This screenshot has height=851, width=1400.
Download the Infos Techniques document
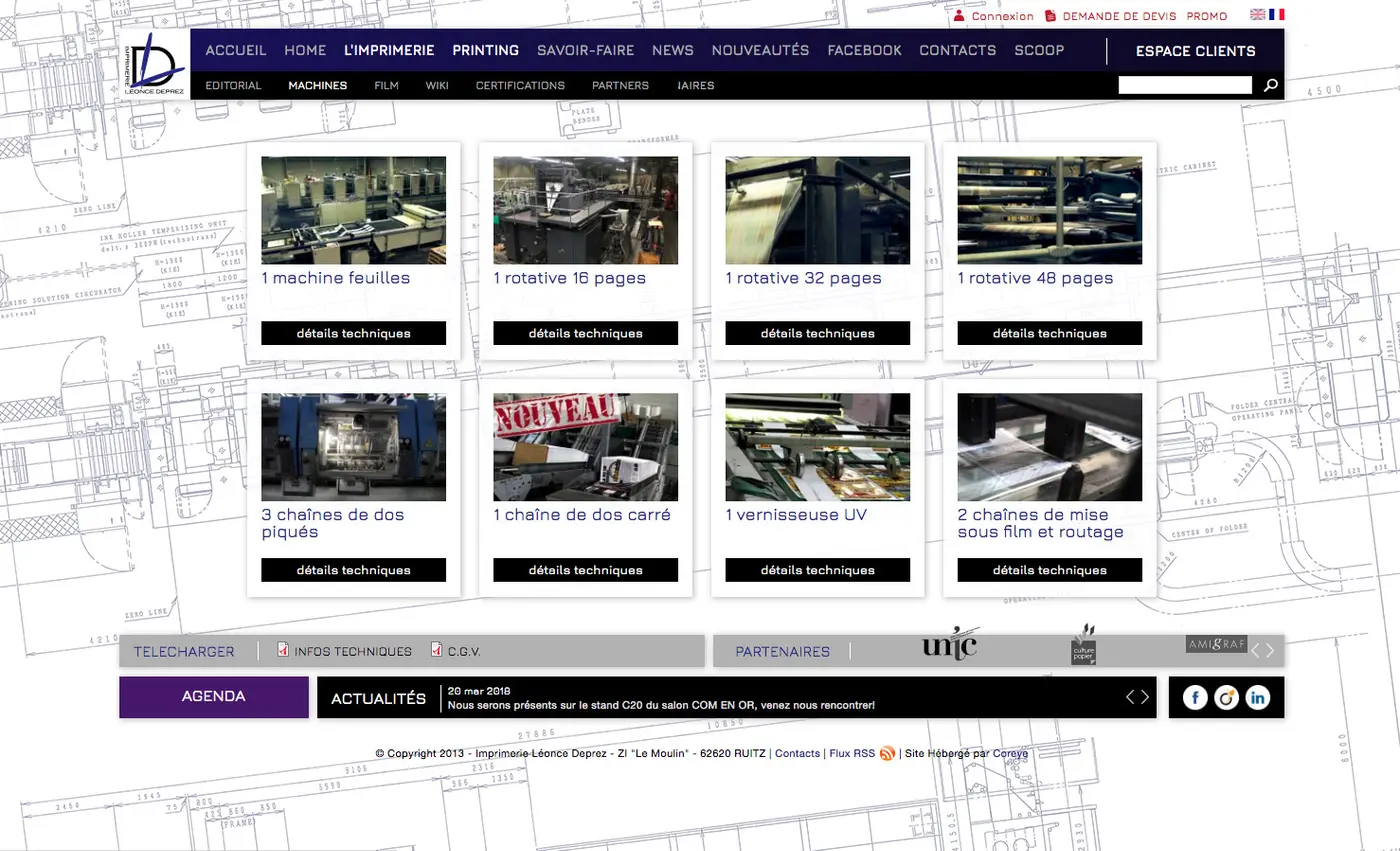click(x=353, y=652)
